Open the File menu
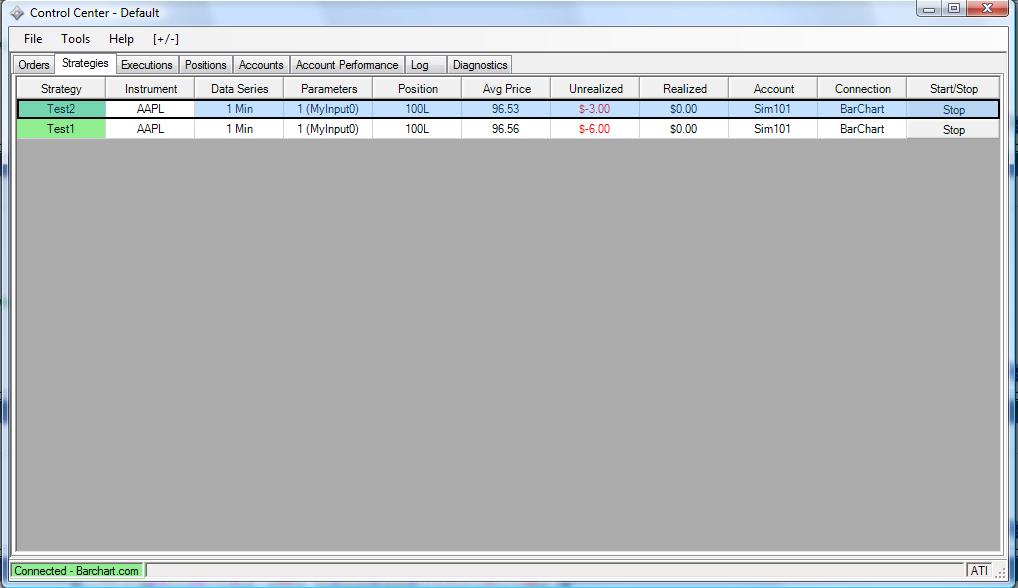Image resolution: width=1018 pixels, height=588 pixels. (33, 39)
